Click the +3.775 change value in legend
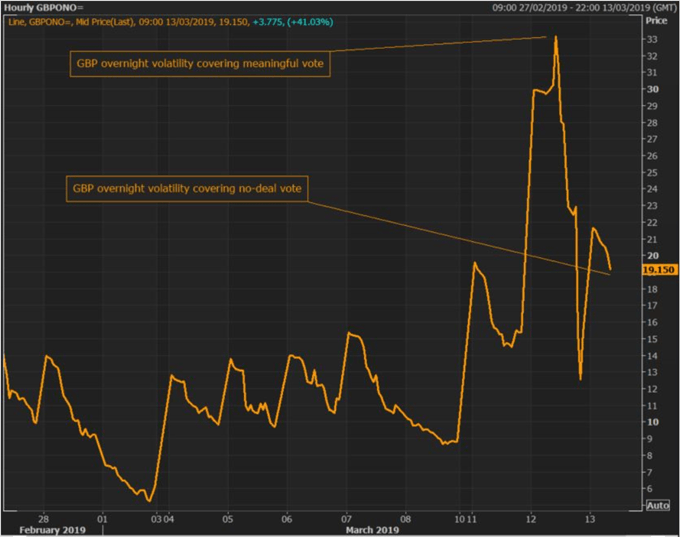 tap(268, 22)
